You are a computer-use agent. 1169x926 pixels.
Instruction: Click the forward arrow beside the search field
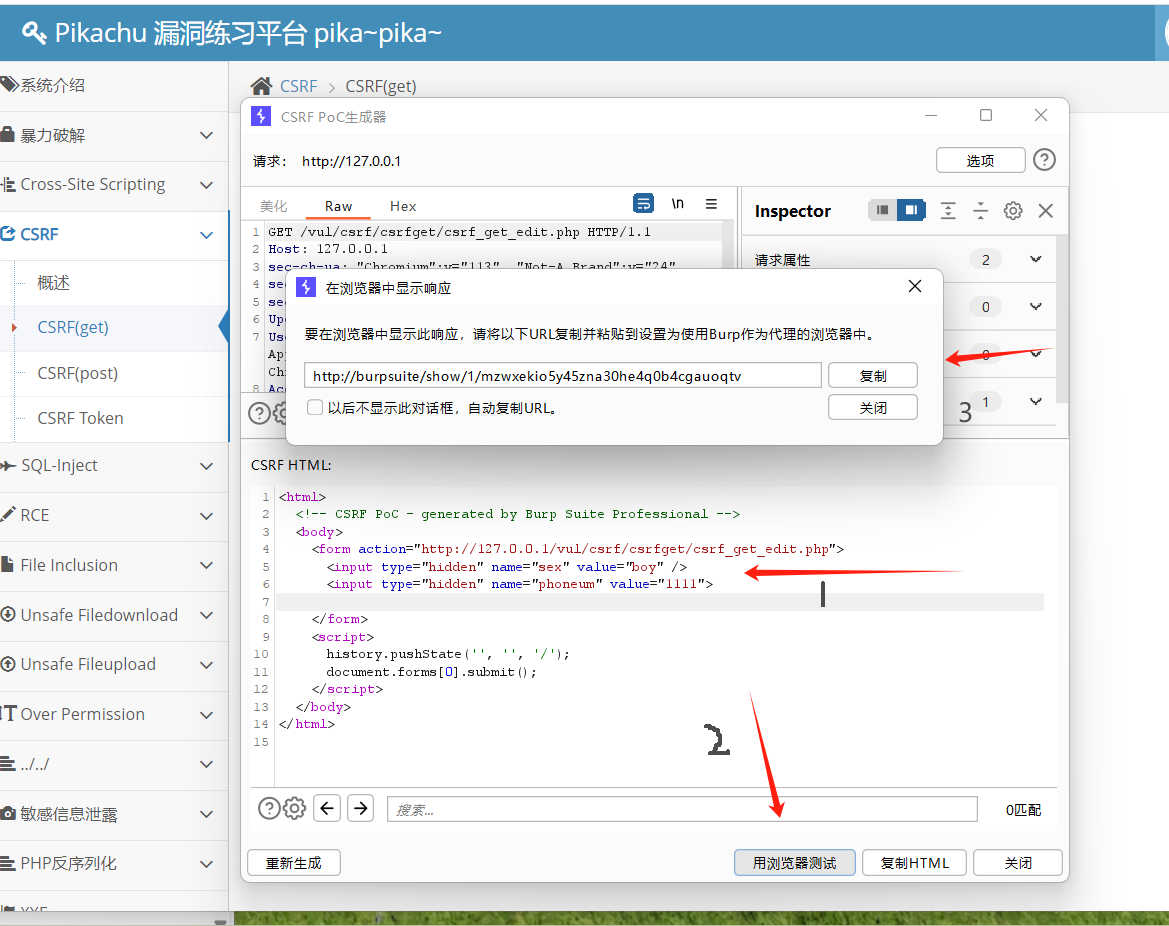[x=361, y=808]
